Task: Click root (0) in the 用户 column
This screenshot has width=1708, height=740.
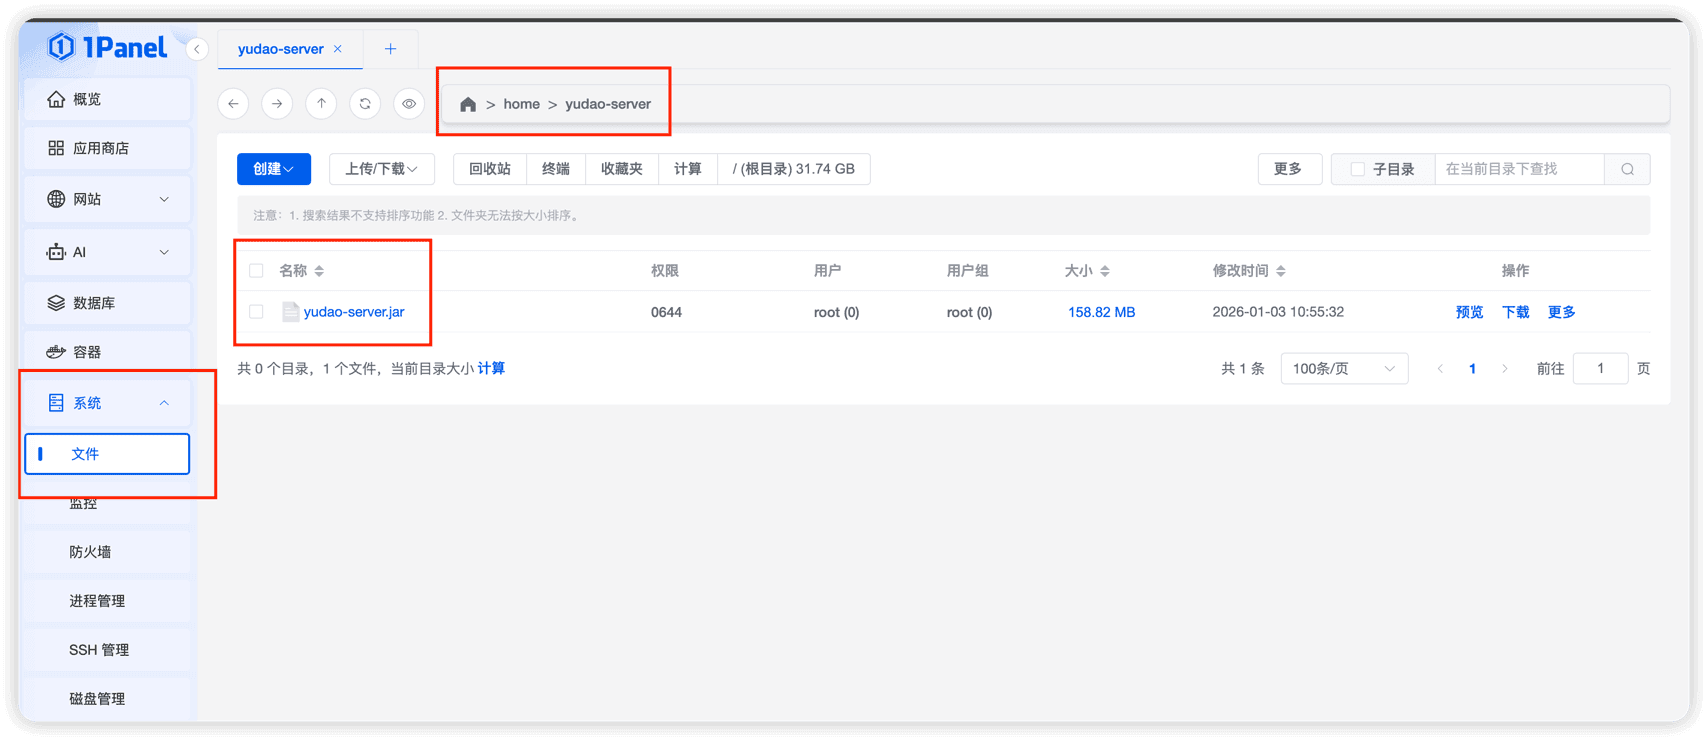Action: (836, 312)
